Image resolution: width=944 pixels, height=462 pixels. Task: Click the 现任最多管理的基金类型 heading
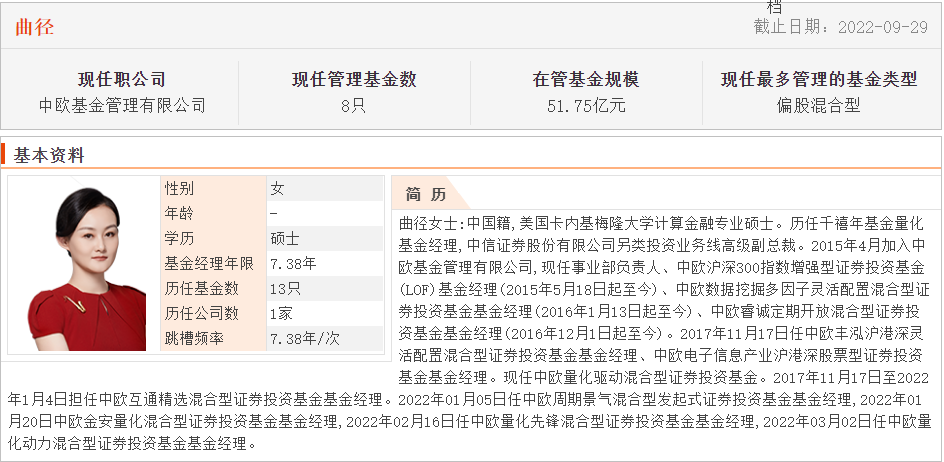(x=819, y=79)
